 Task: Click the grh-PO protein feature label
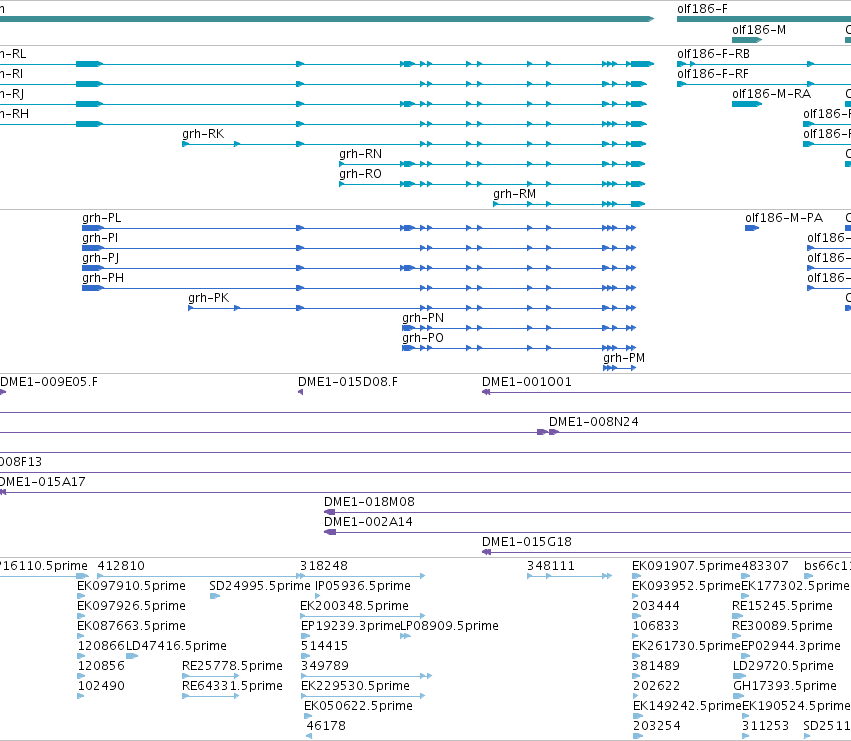pyautogui.click(x=423, y=339)
